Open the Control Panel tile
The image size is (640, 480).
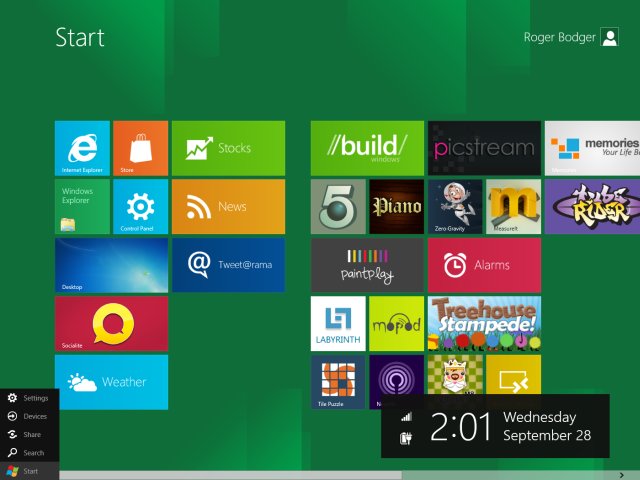point(140,207)
